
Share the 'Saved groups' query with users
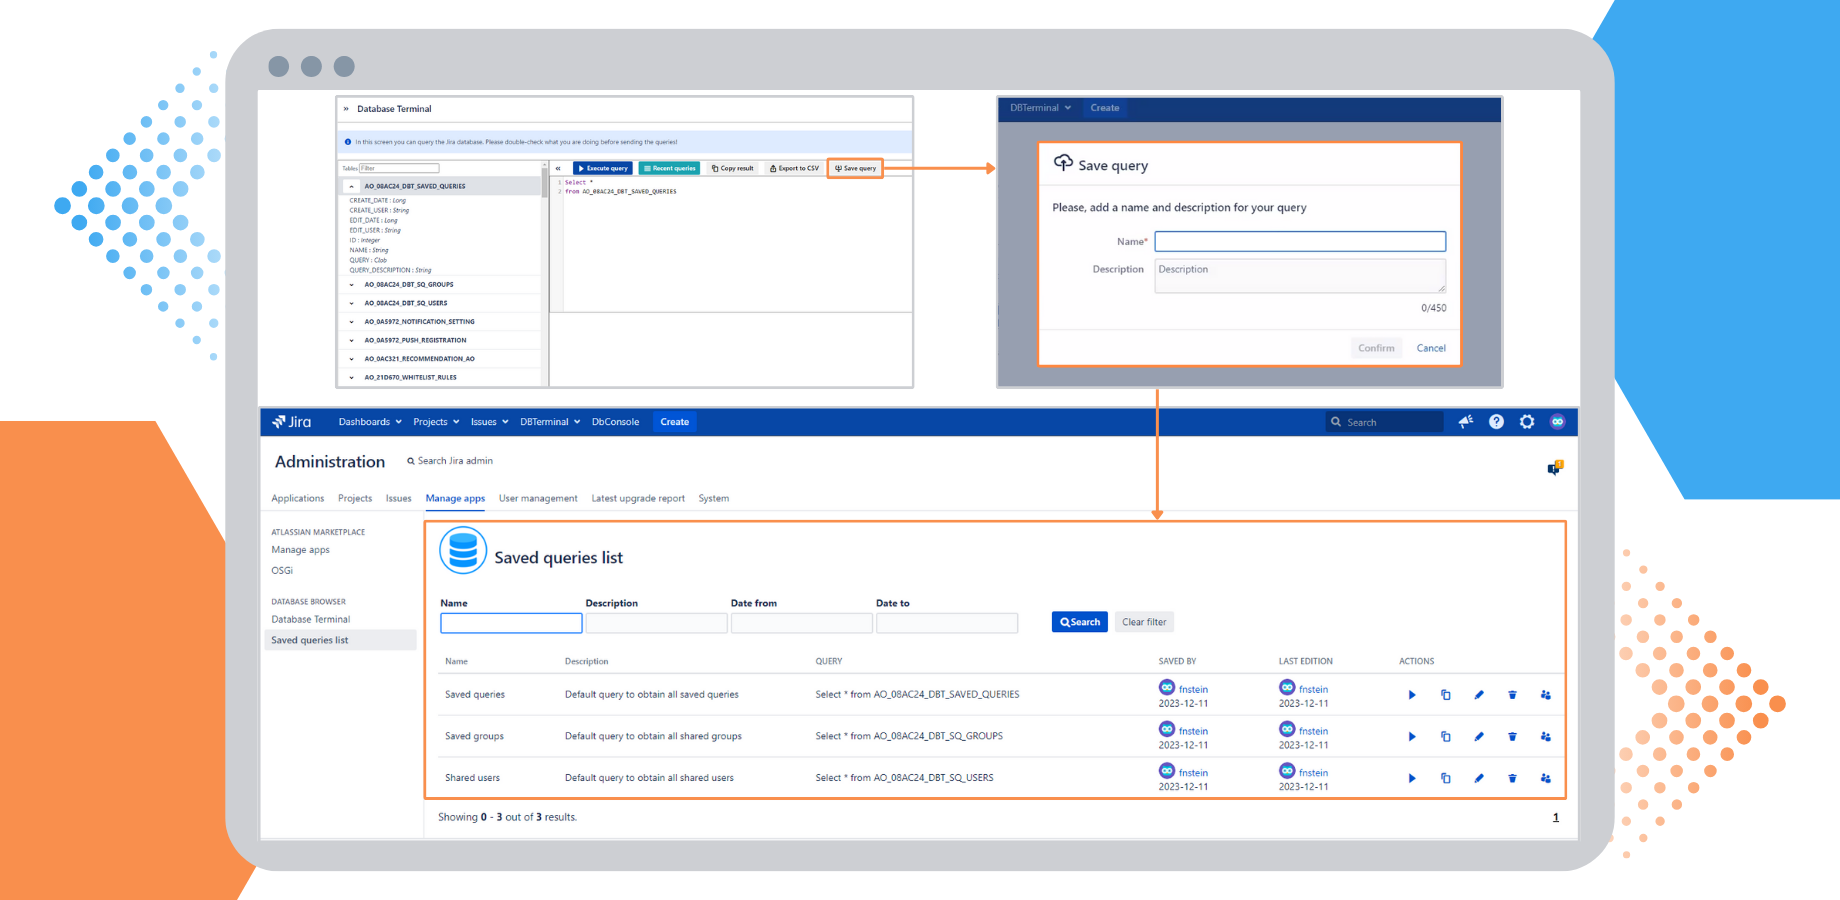(1546, 737)
